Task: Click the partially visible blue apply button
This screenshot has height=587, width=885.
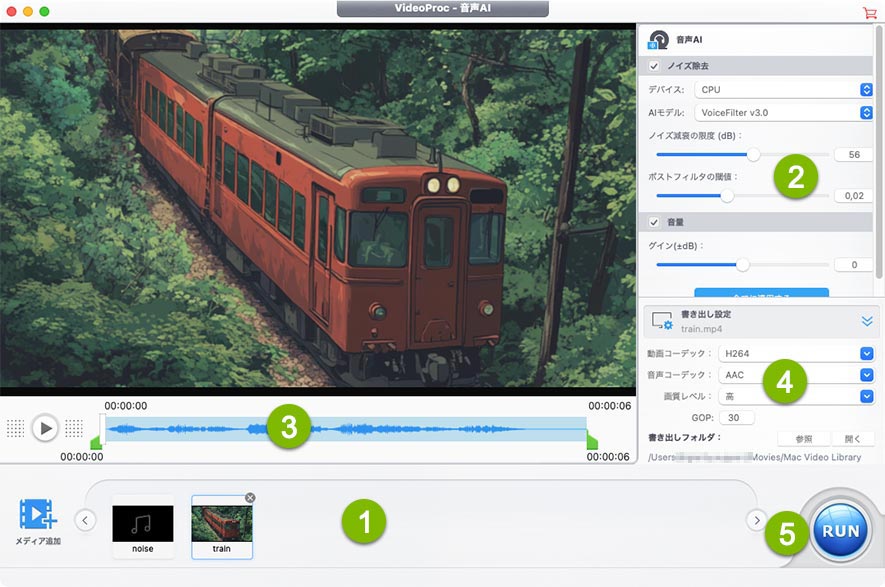Action: [x=761, y=293]
